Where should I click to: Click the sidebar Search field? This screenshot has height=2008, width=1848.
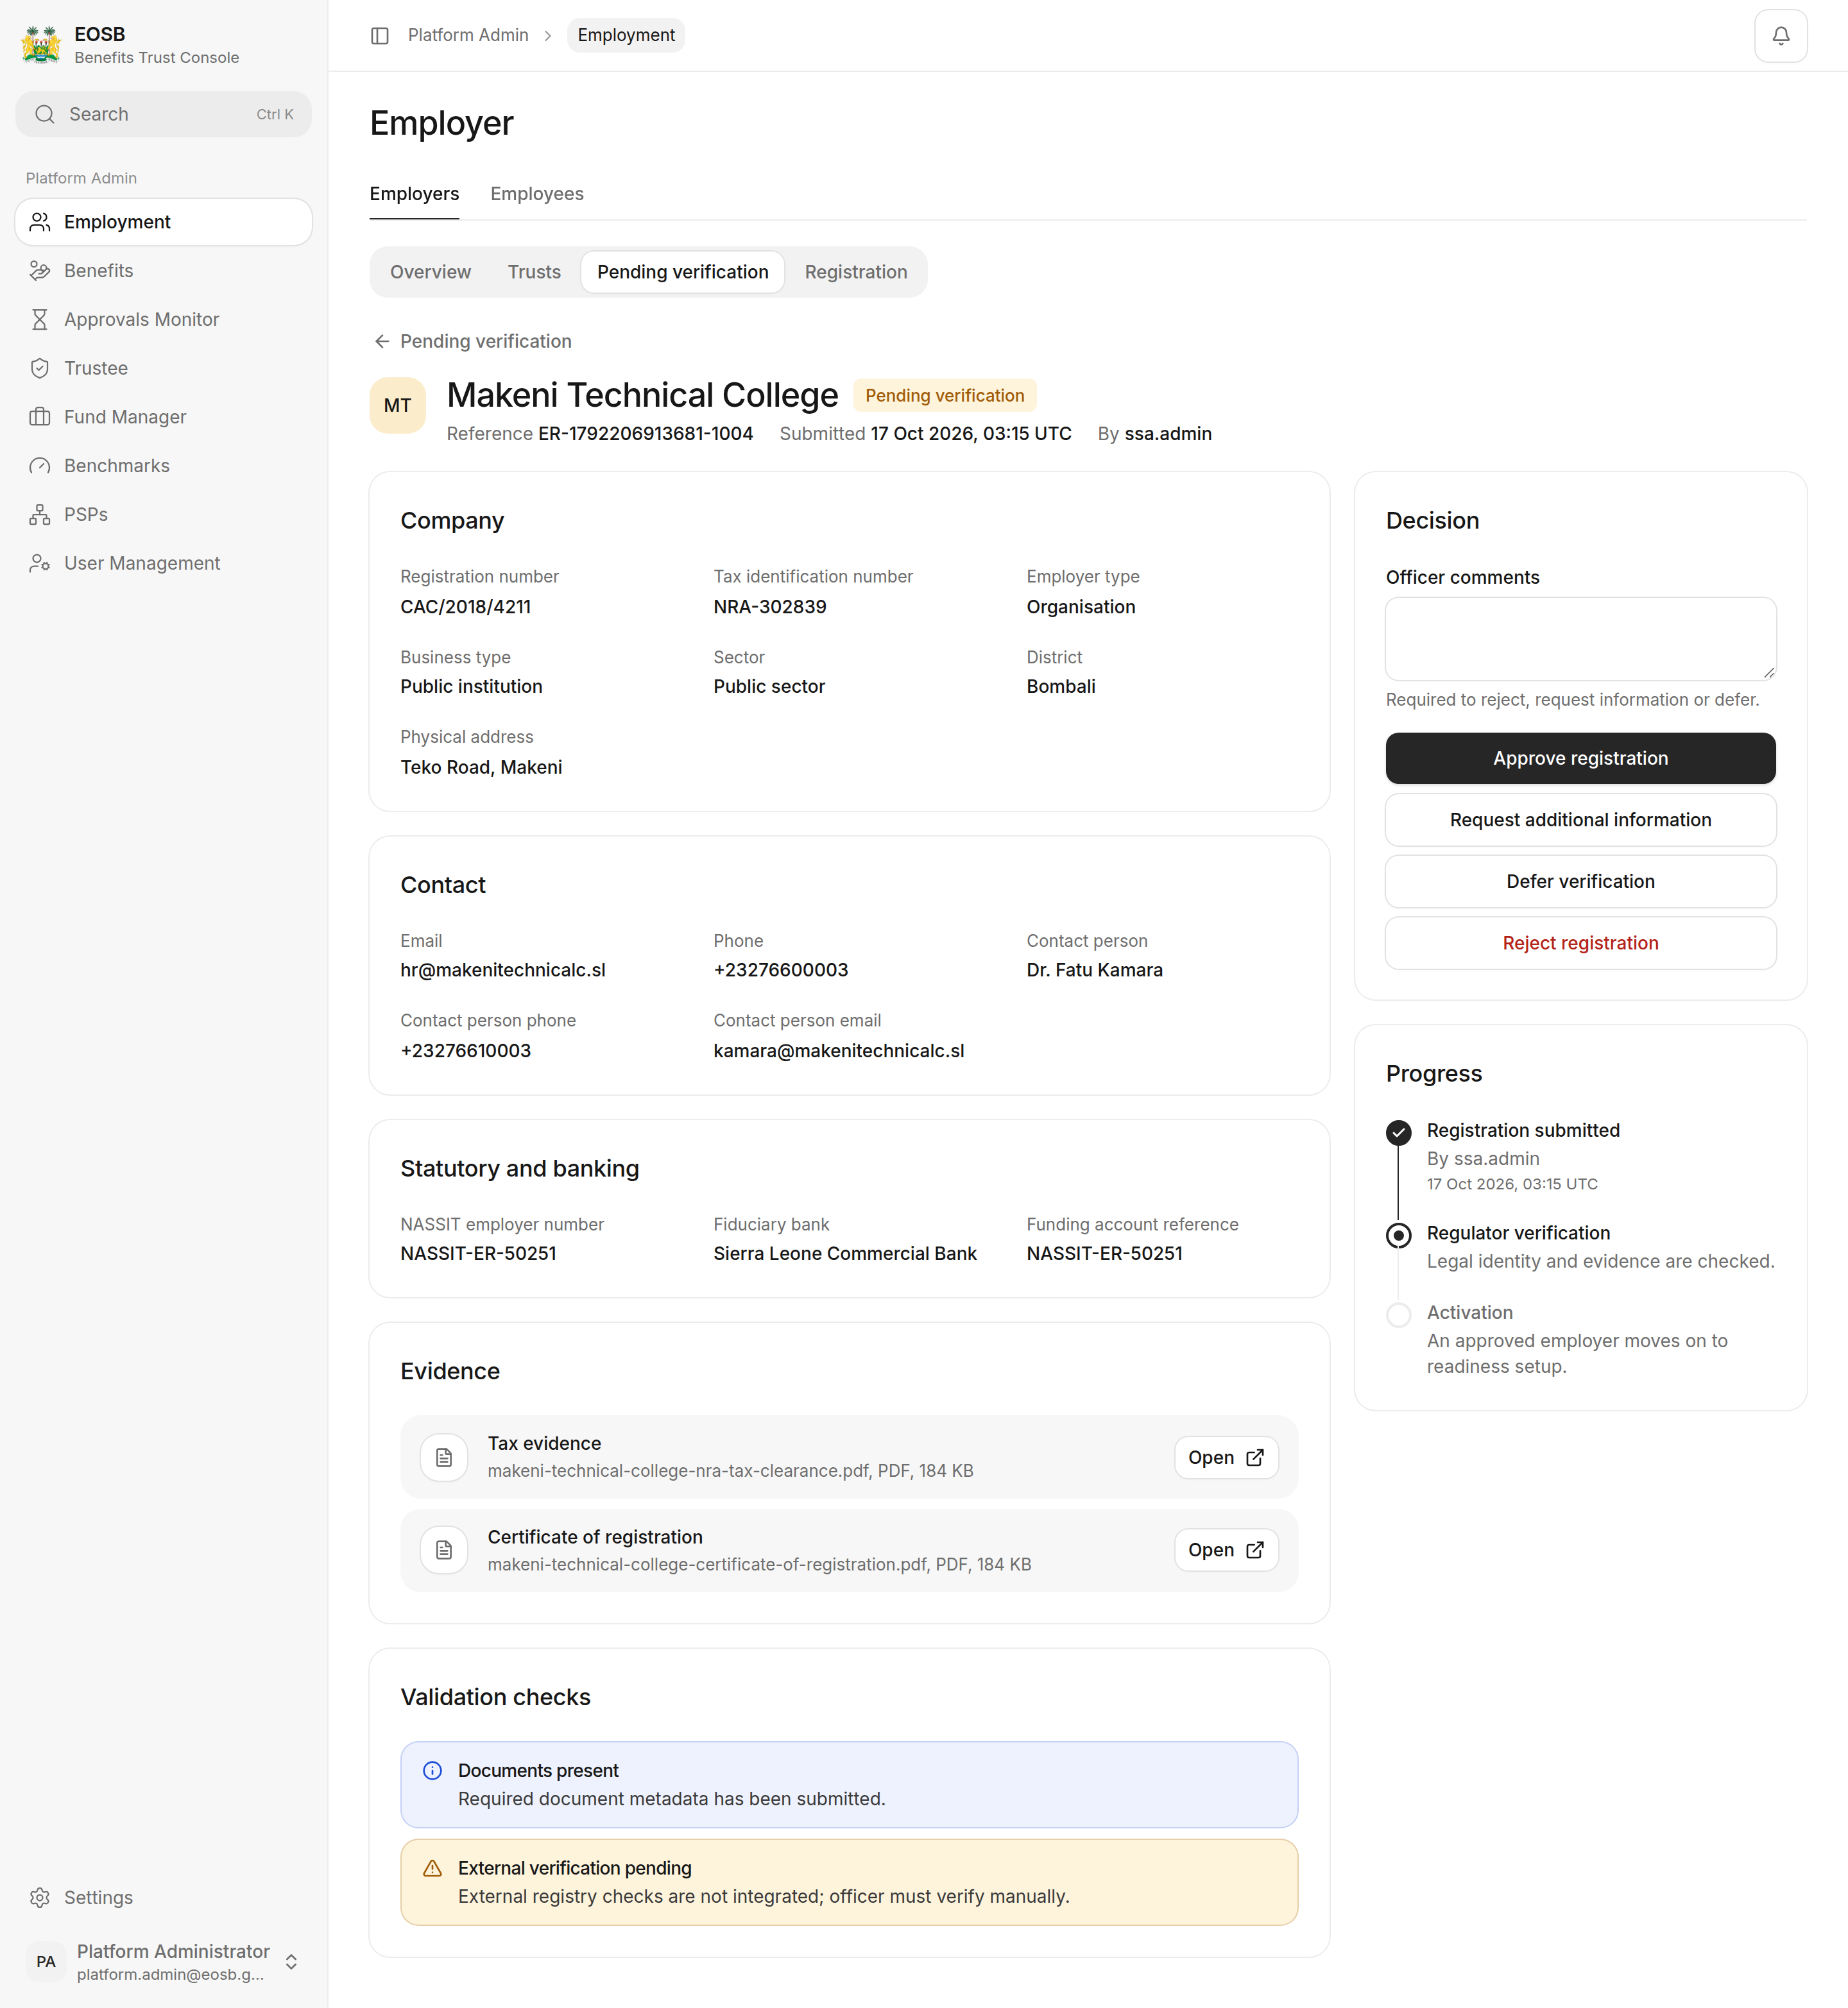[164, 114]
